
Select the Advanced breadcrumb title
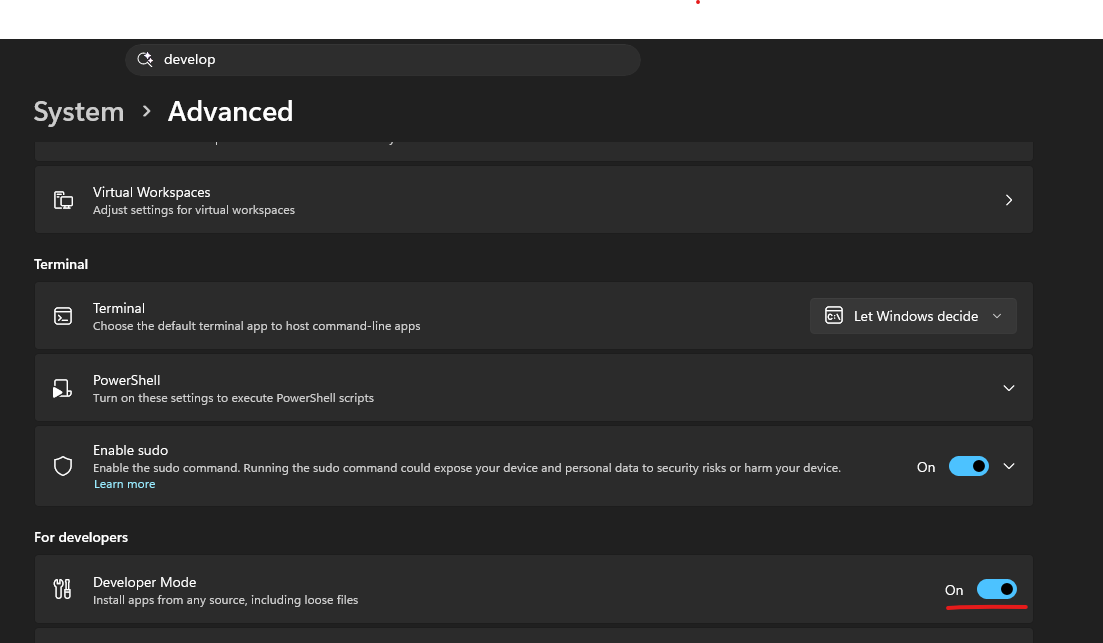[230, 112]
